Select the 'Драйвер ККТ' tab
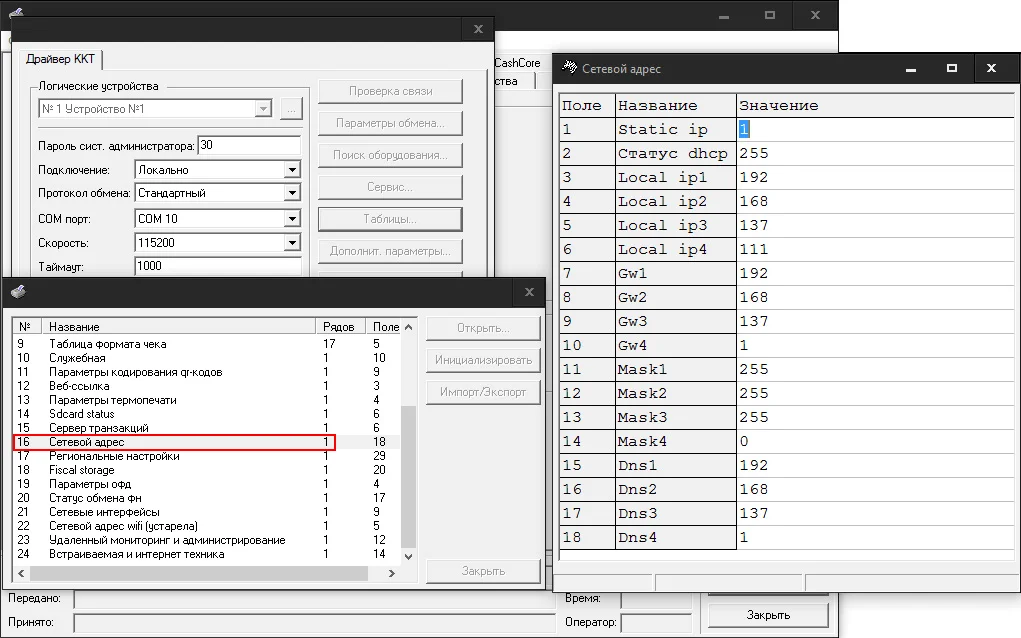The height and width of the screenshot is (638, 1021). (61, 59)
